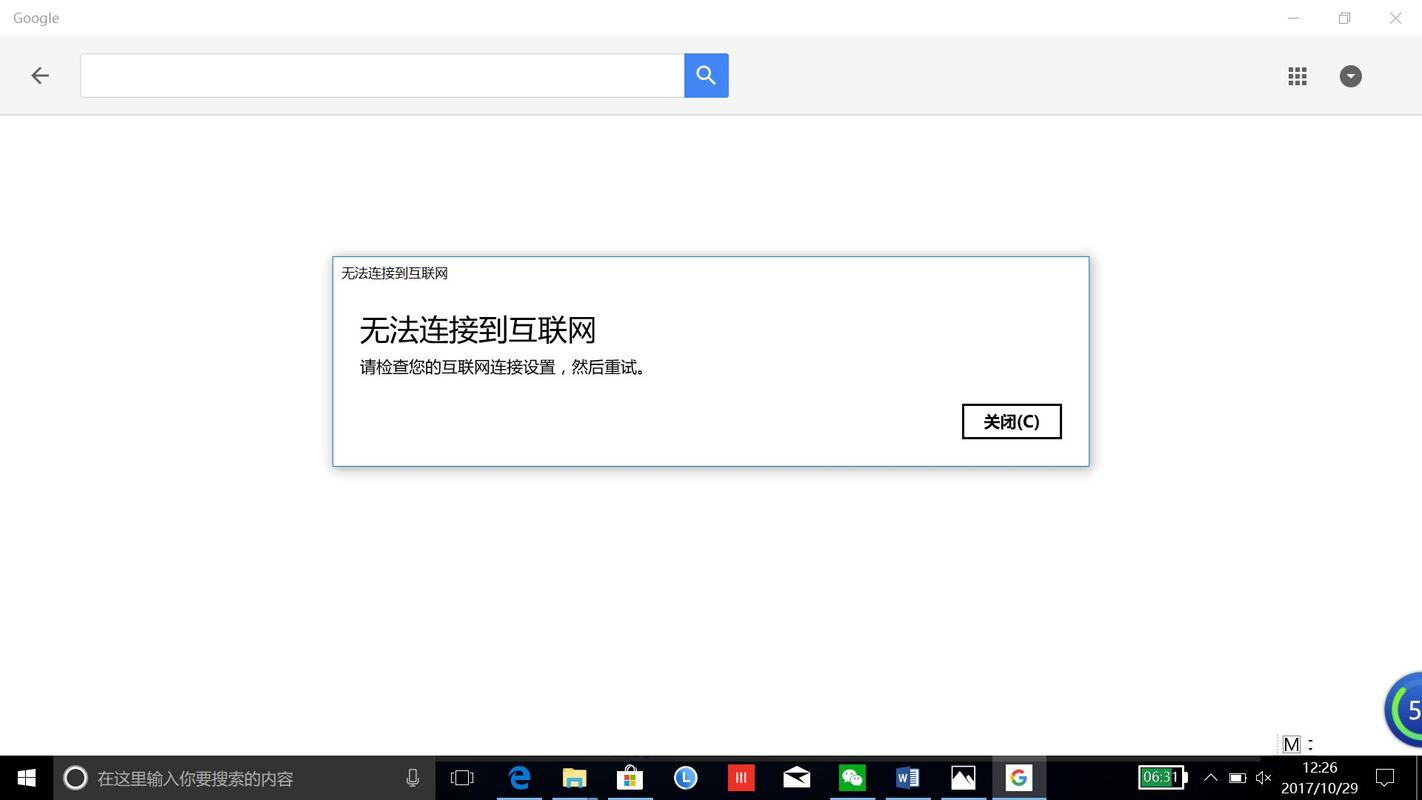Open the clock showing 12:26 2017/10/29
1422x800 pixels.
(1319, 778)
